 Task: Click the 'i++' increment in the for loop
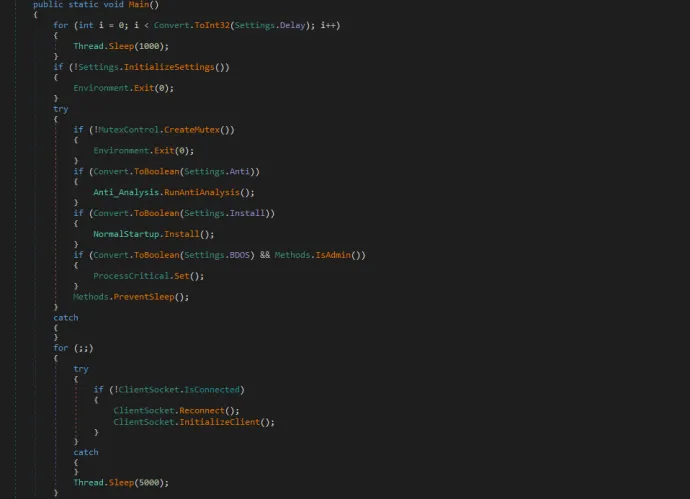pyautogui.click(x=328, y=25)
